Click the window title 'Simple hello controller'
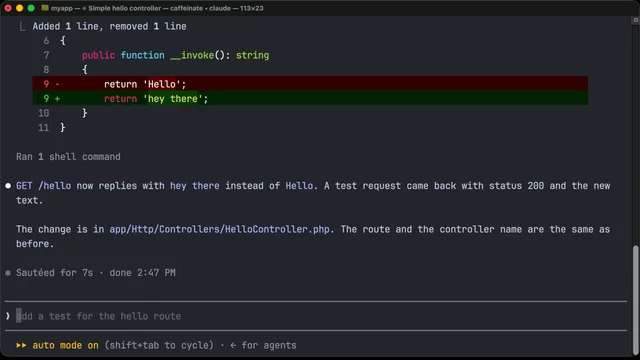 [x=124, y=8]
